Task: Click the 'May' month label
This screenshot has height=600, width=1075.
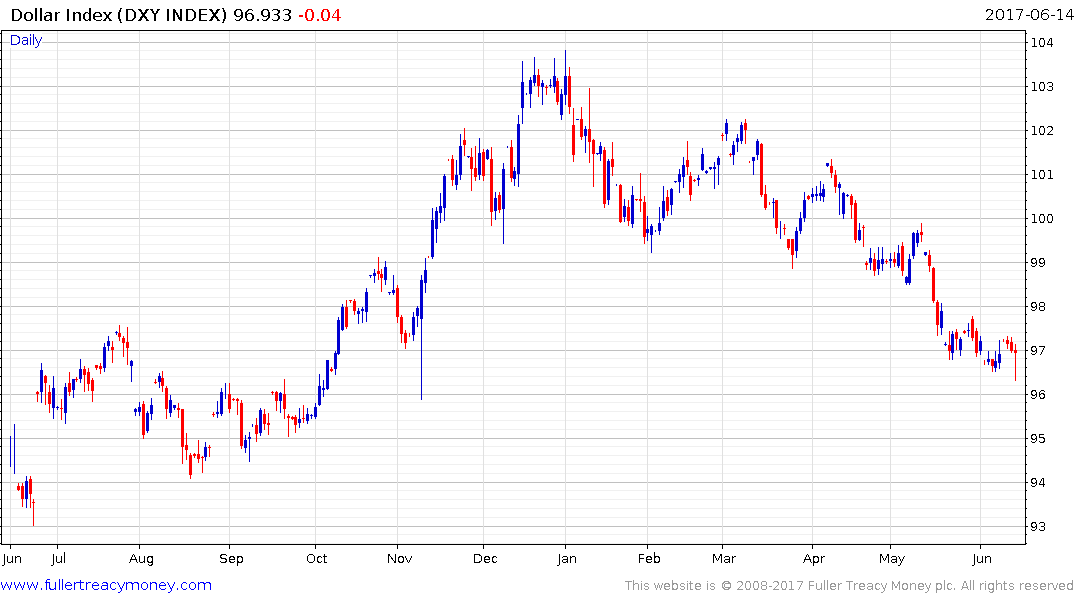Action: 892,559
